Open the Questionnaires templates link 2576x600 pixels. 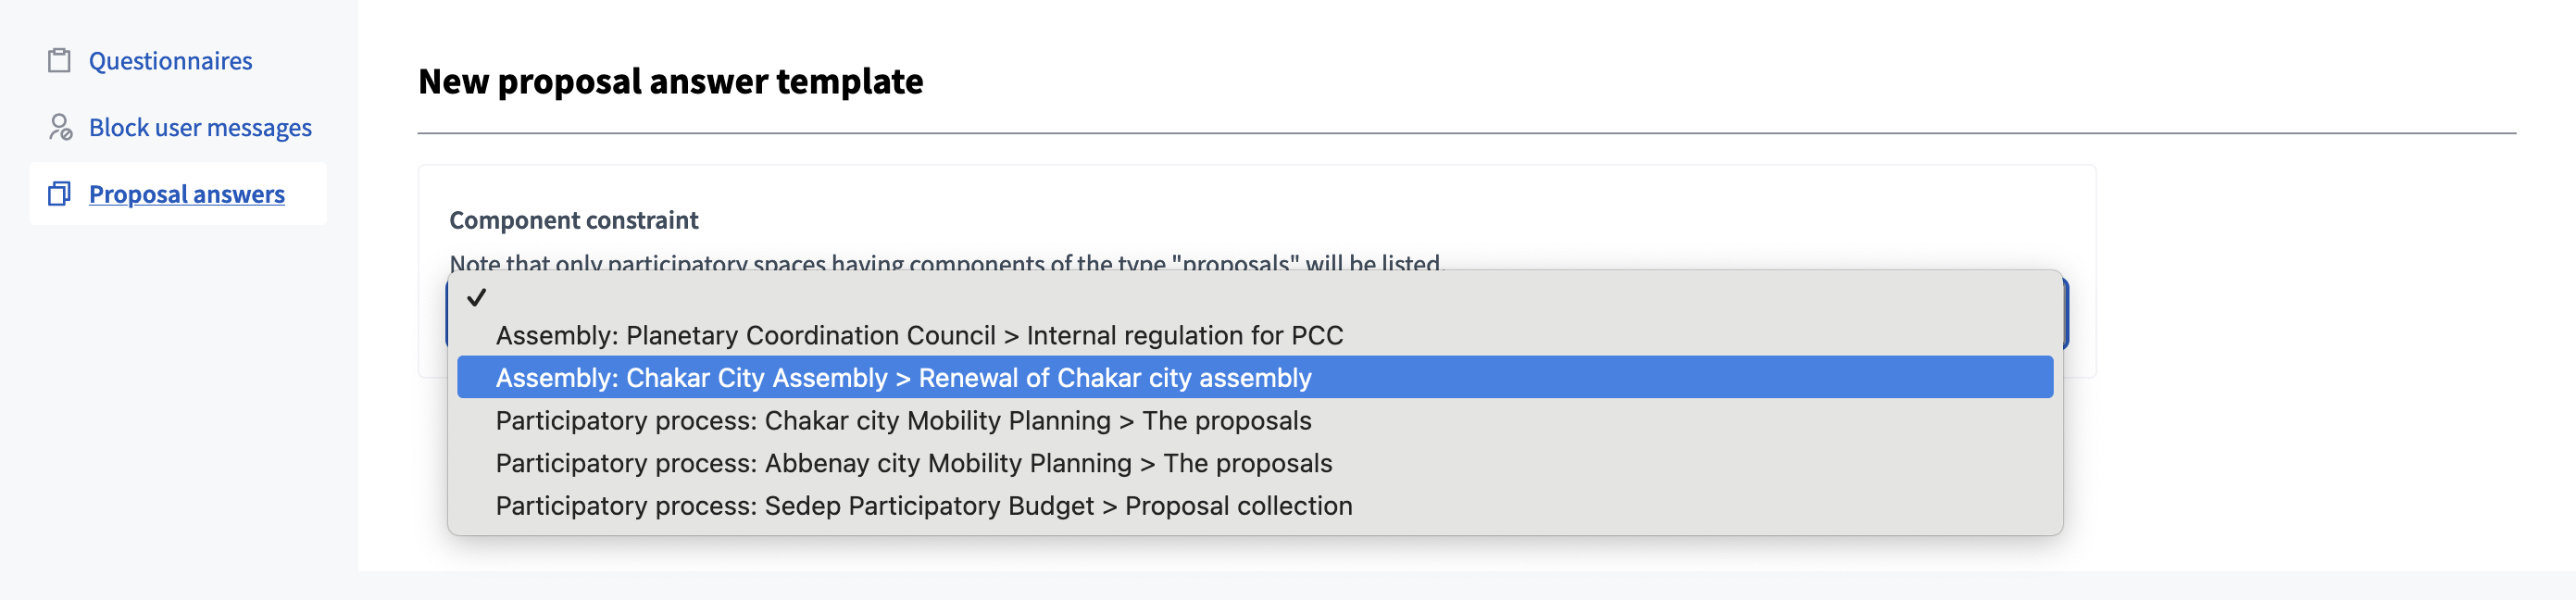pyautogui.click(x=170, y=61)
